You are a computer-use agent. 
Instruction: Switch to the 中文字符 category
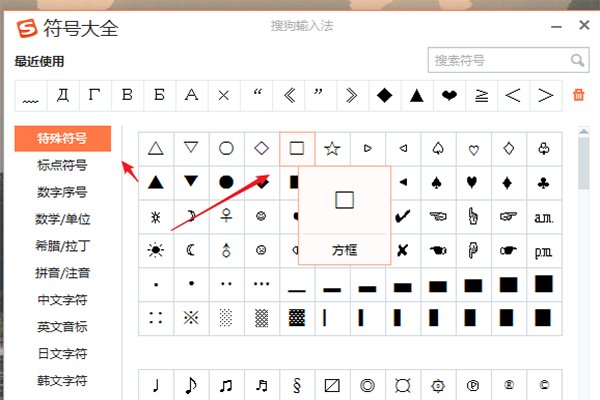click(63, 300)
